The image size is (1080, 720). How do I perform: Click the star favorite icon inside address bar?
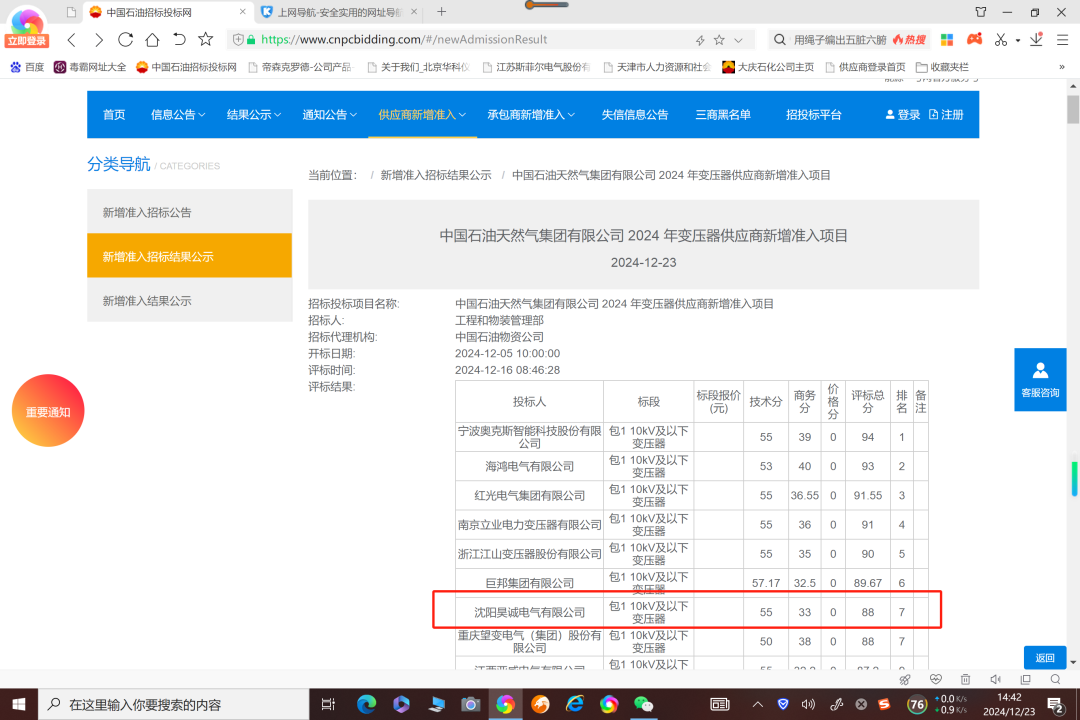pyautogui.click(x=719, y=40)
